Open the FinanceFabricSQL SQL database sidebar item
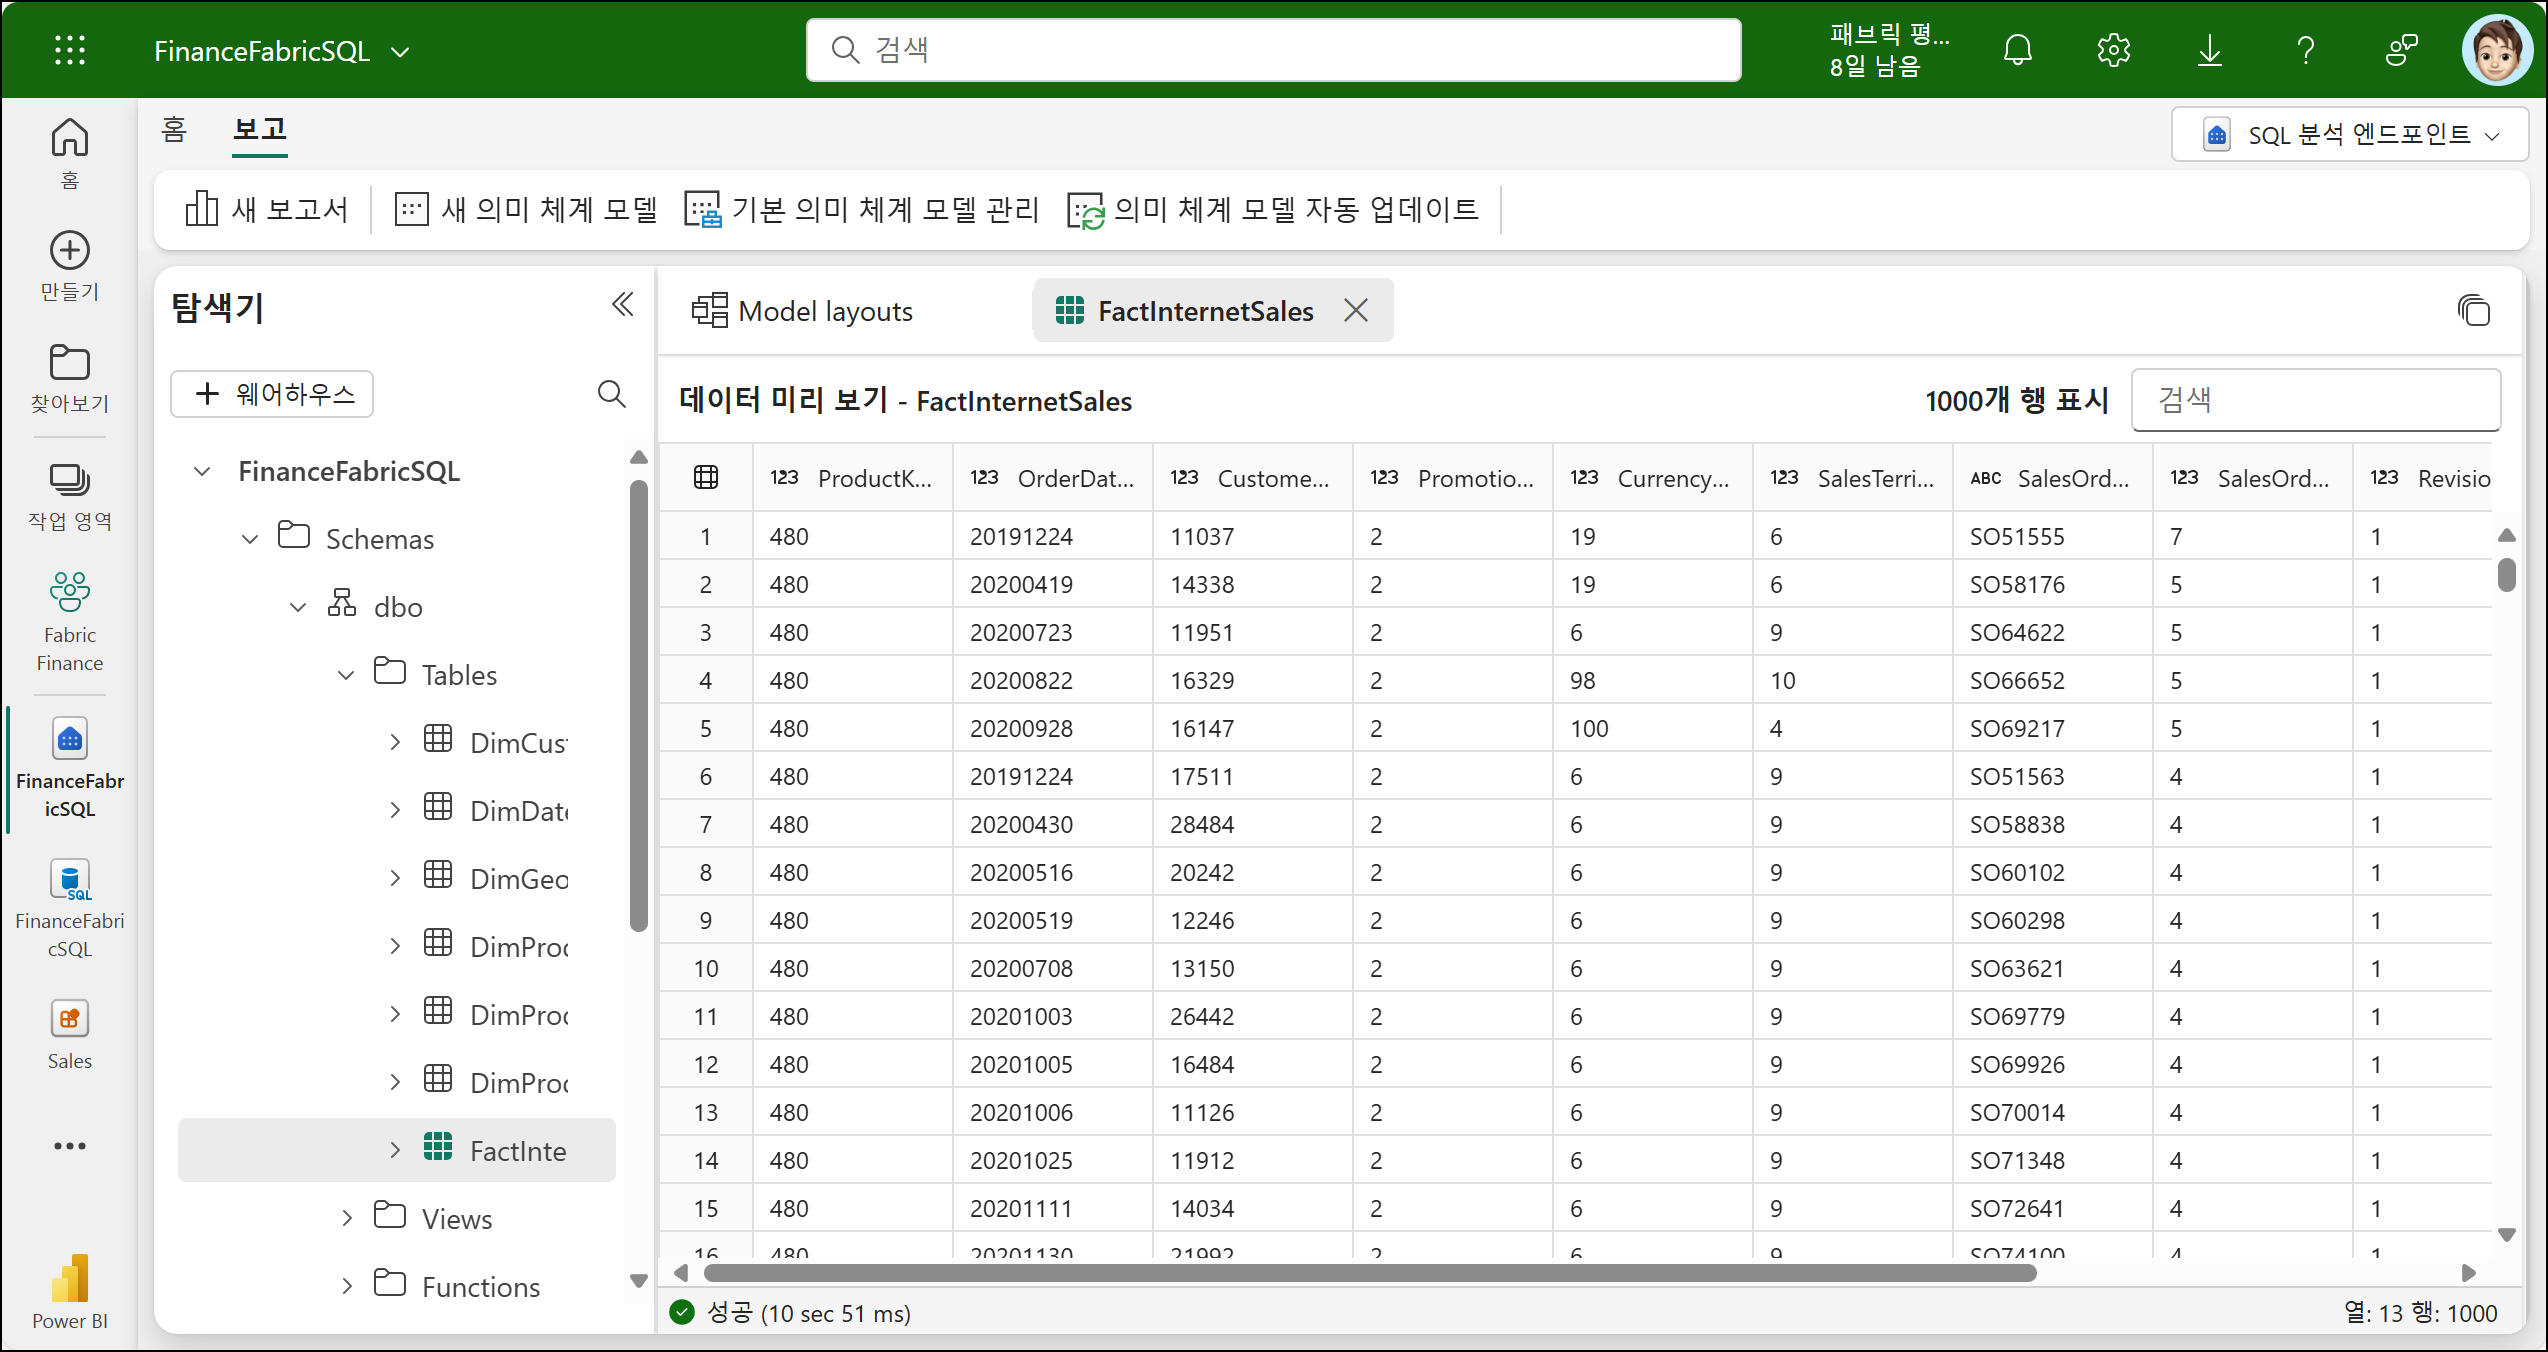 (x=70, y=908)
